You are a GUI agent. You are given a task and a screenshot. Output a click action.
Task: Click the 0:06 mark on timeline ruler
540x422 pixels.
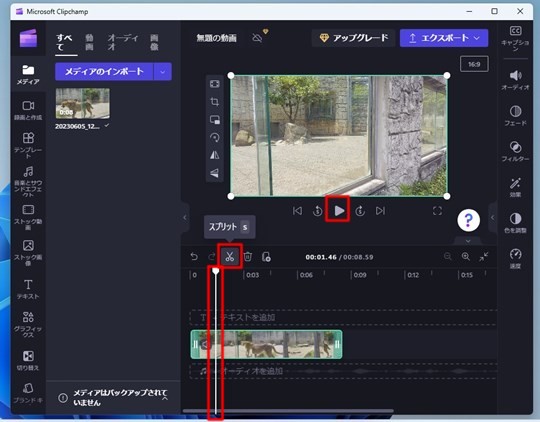[306, 275]
